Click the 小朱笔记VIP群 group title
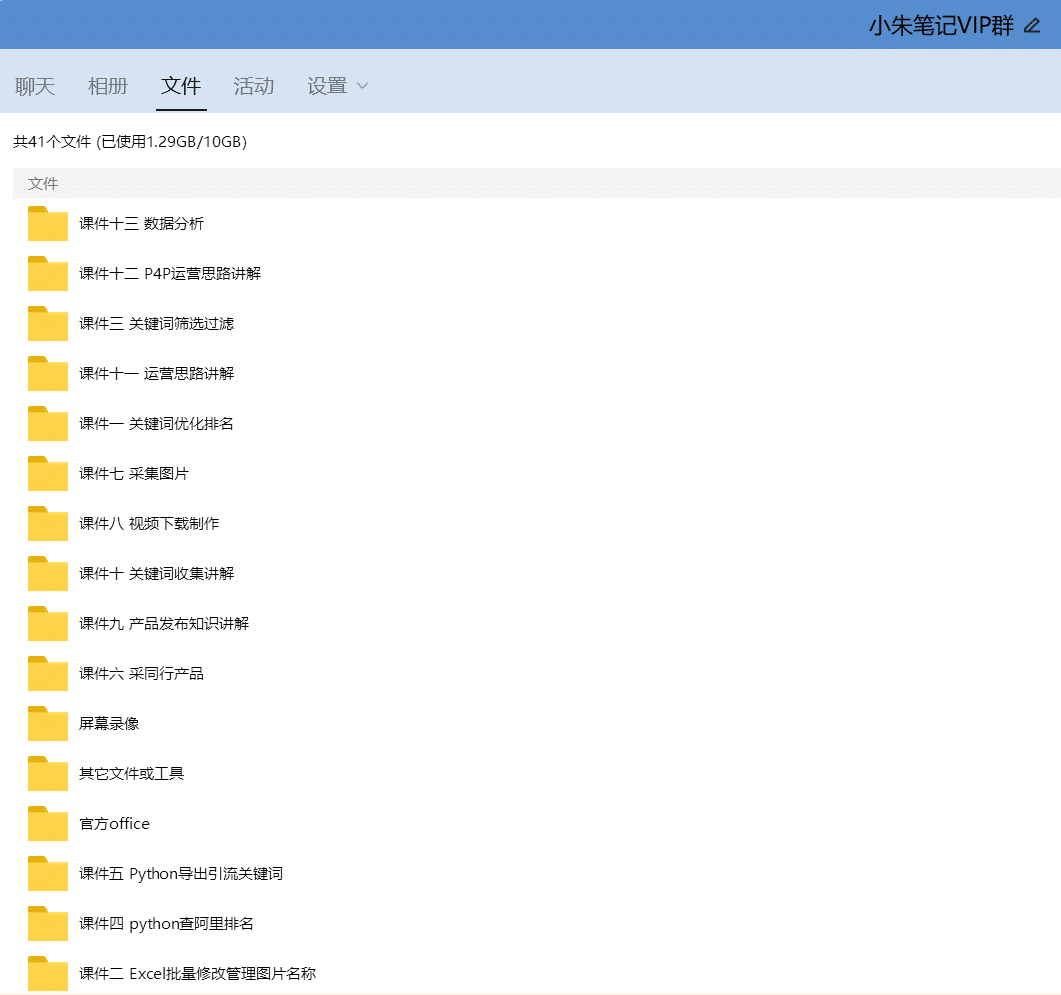Screen dimensions: 1061x995 [940, 27]
